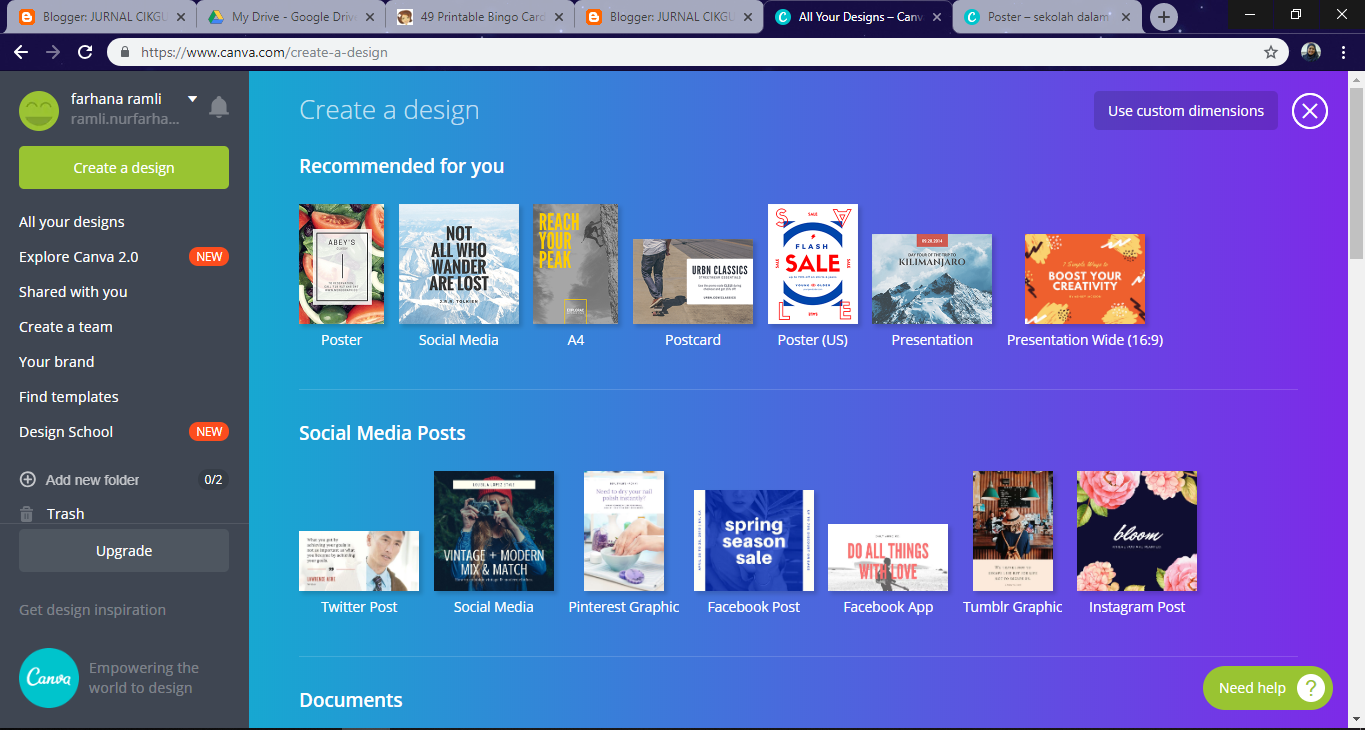Choose the Presentation Kilimanjaro thumbnail

pos(932,279)
